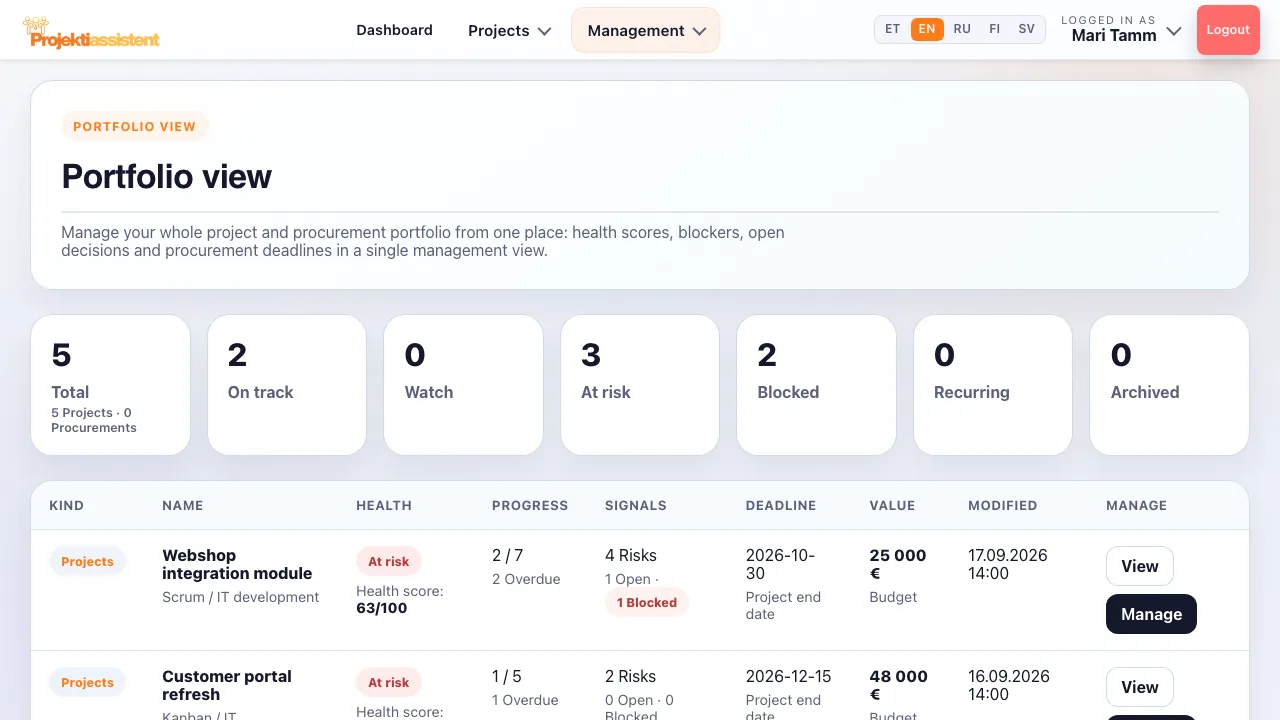Click the 2026-10-30 deadline value
Screen dimensions: 1280x720
(x=781, y=564)
